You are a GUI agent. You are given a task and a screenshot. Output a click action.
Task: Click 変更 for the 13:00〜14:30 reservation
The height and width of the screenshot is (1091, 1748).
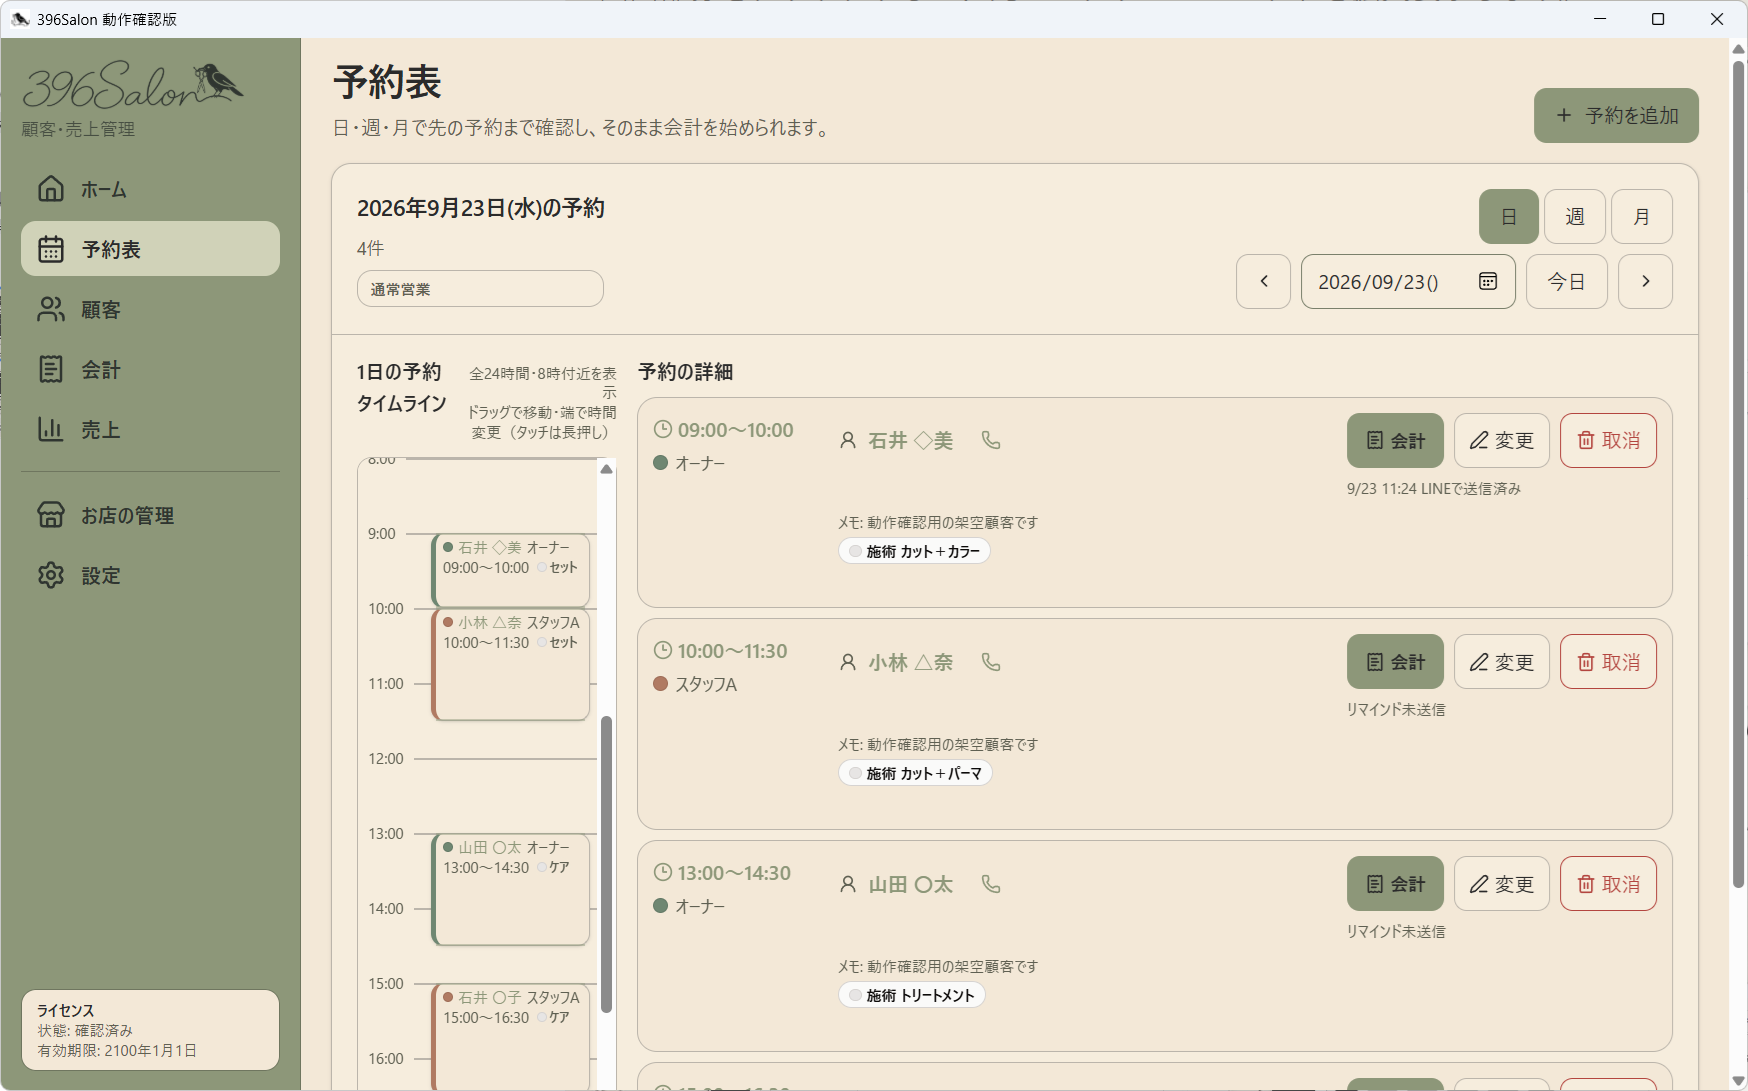(1502, 884)
